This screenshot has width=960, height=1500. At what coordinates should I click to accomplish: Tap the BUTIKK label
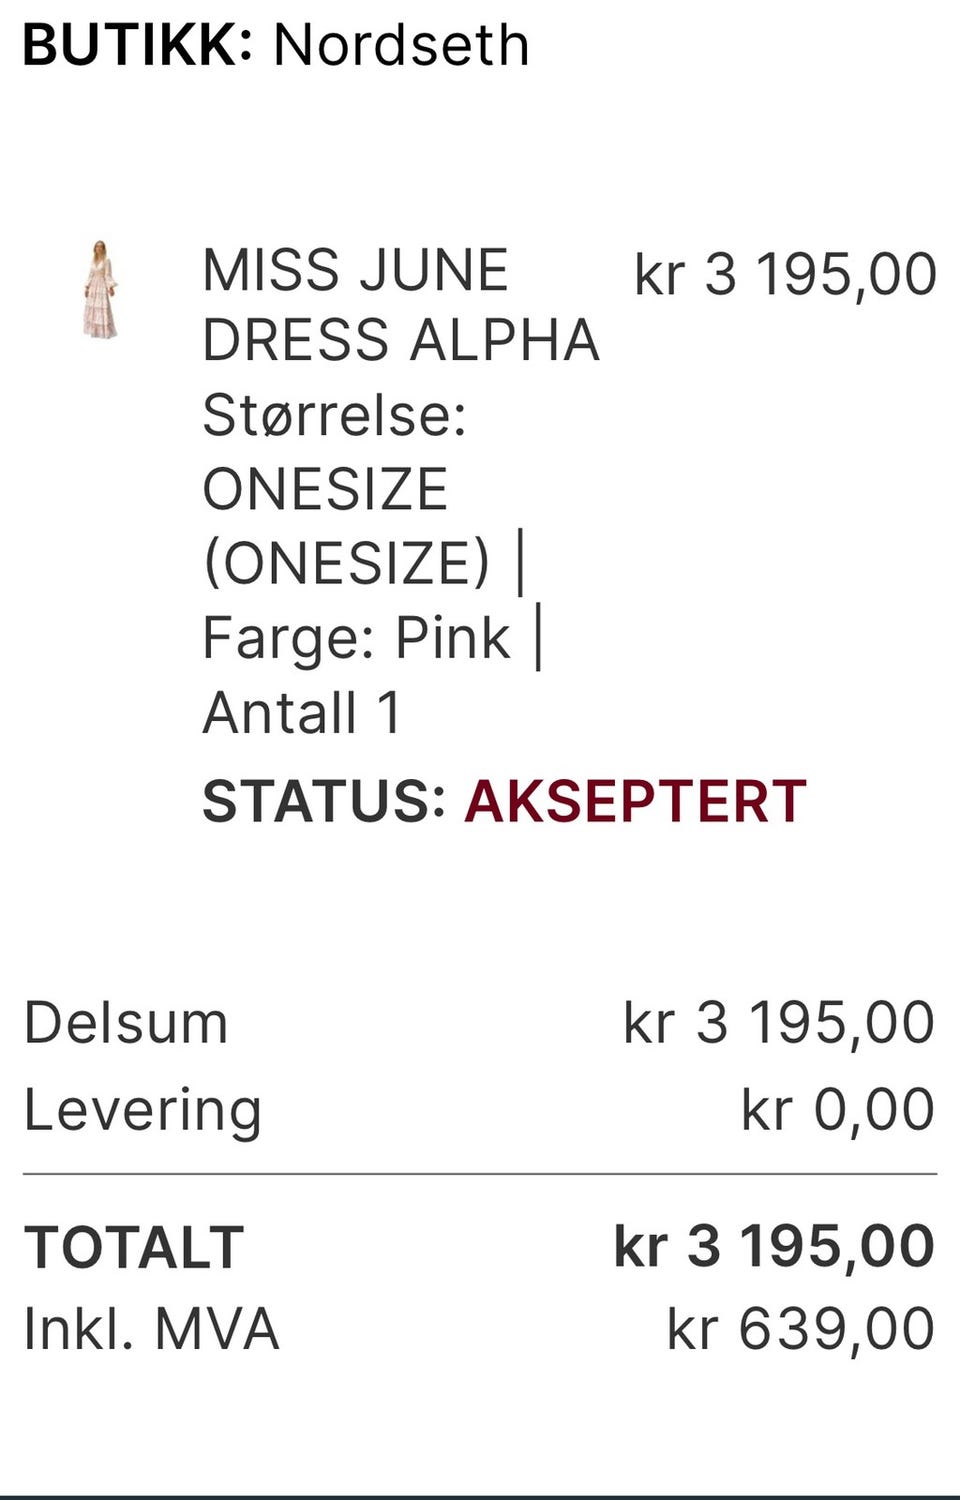pos(138,45)
